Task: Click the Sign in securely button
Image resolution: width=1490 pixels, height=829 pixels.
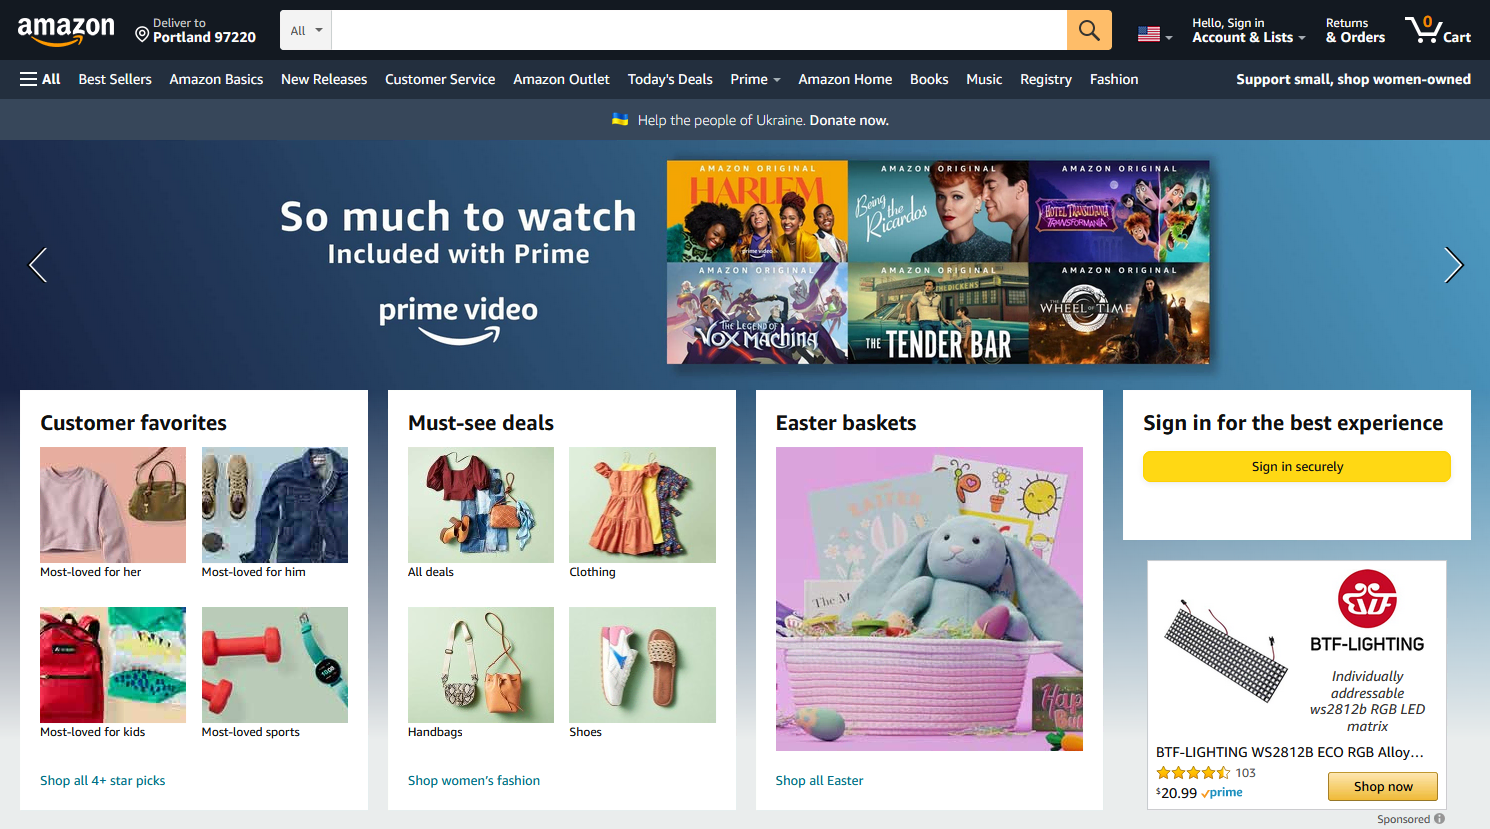Action: (1297, 466)
